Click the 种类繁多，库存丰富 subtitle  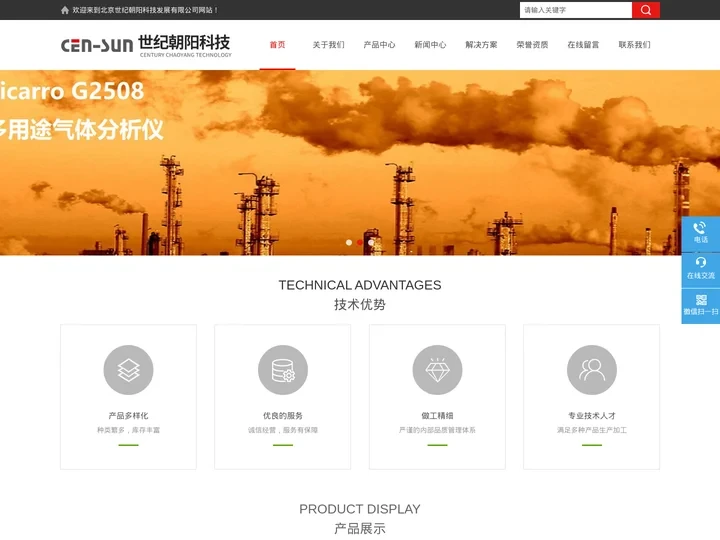129,430
